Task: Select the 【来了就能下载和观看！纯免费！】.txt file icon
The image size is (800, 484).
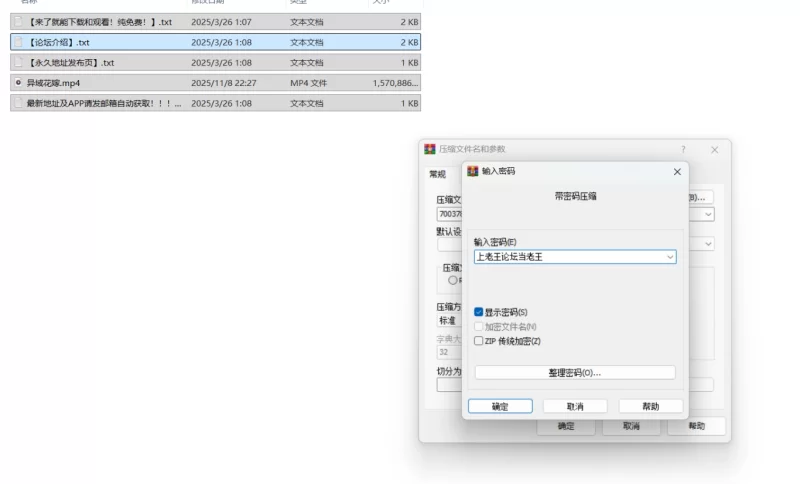Action: click(x=18, y=22)
